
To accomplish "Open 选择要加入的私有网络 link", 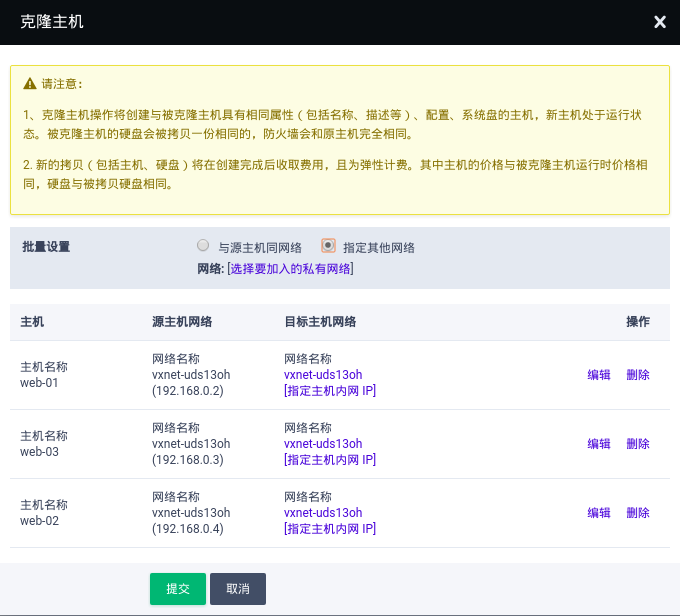I will pyautogui.click(x=290, y=268).
